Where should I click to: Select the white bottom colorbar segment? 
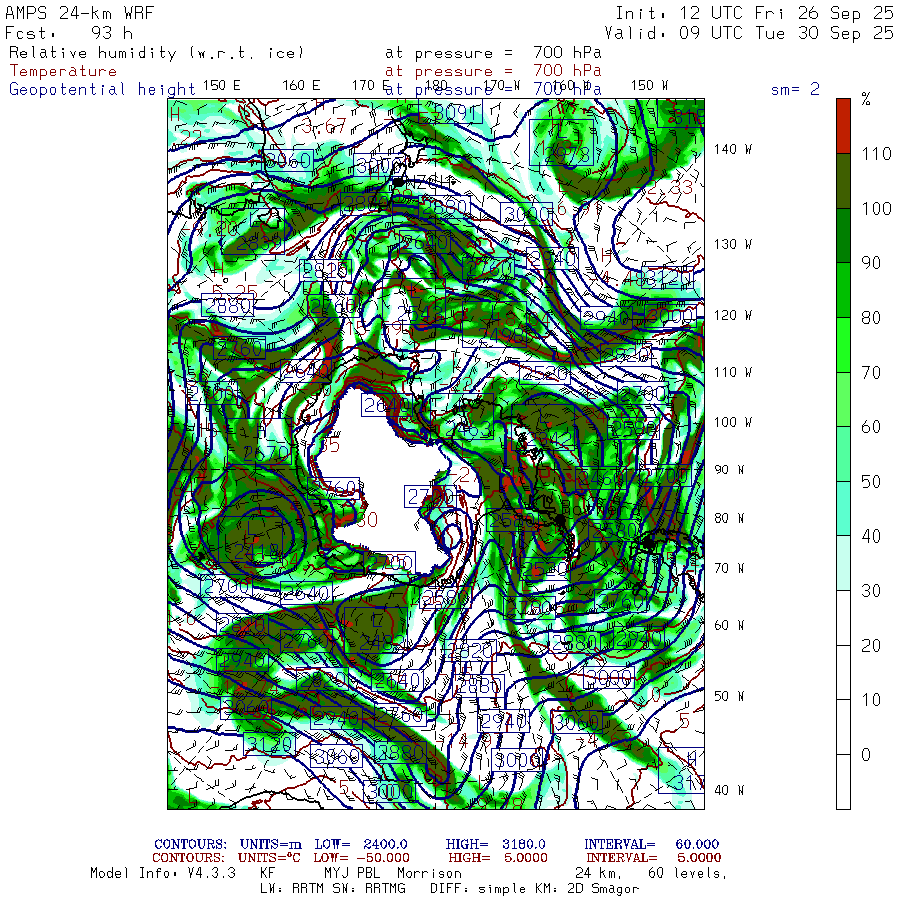[844, 781]
